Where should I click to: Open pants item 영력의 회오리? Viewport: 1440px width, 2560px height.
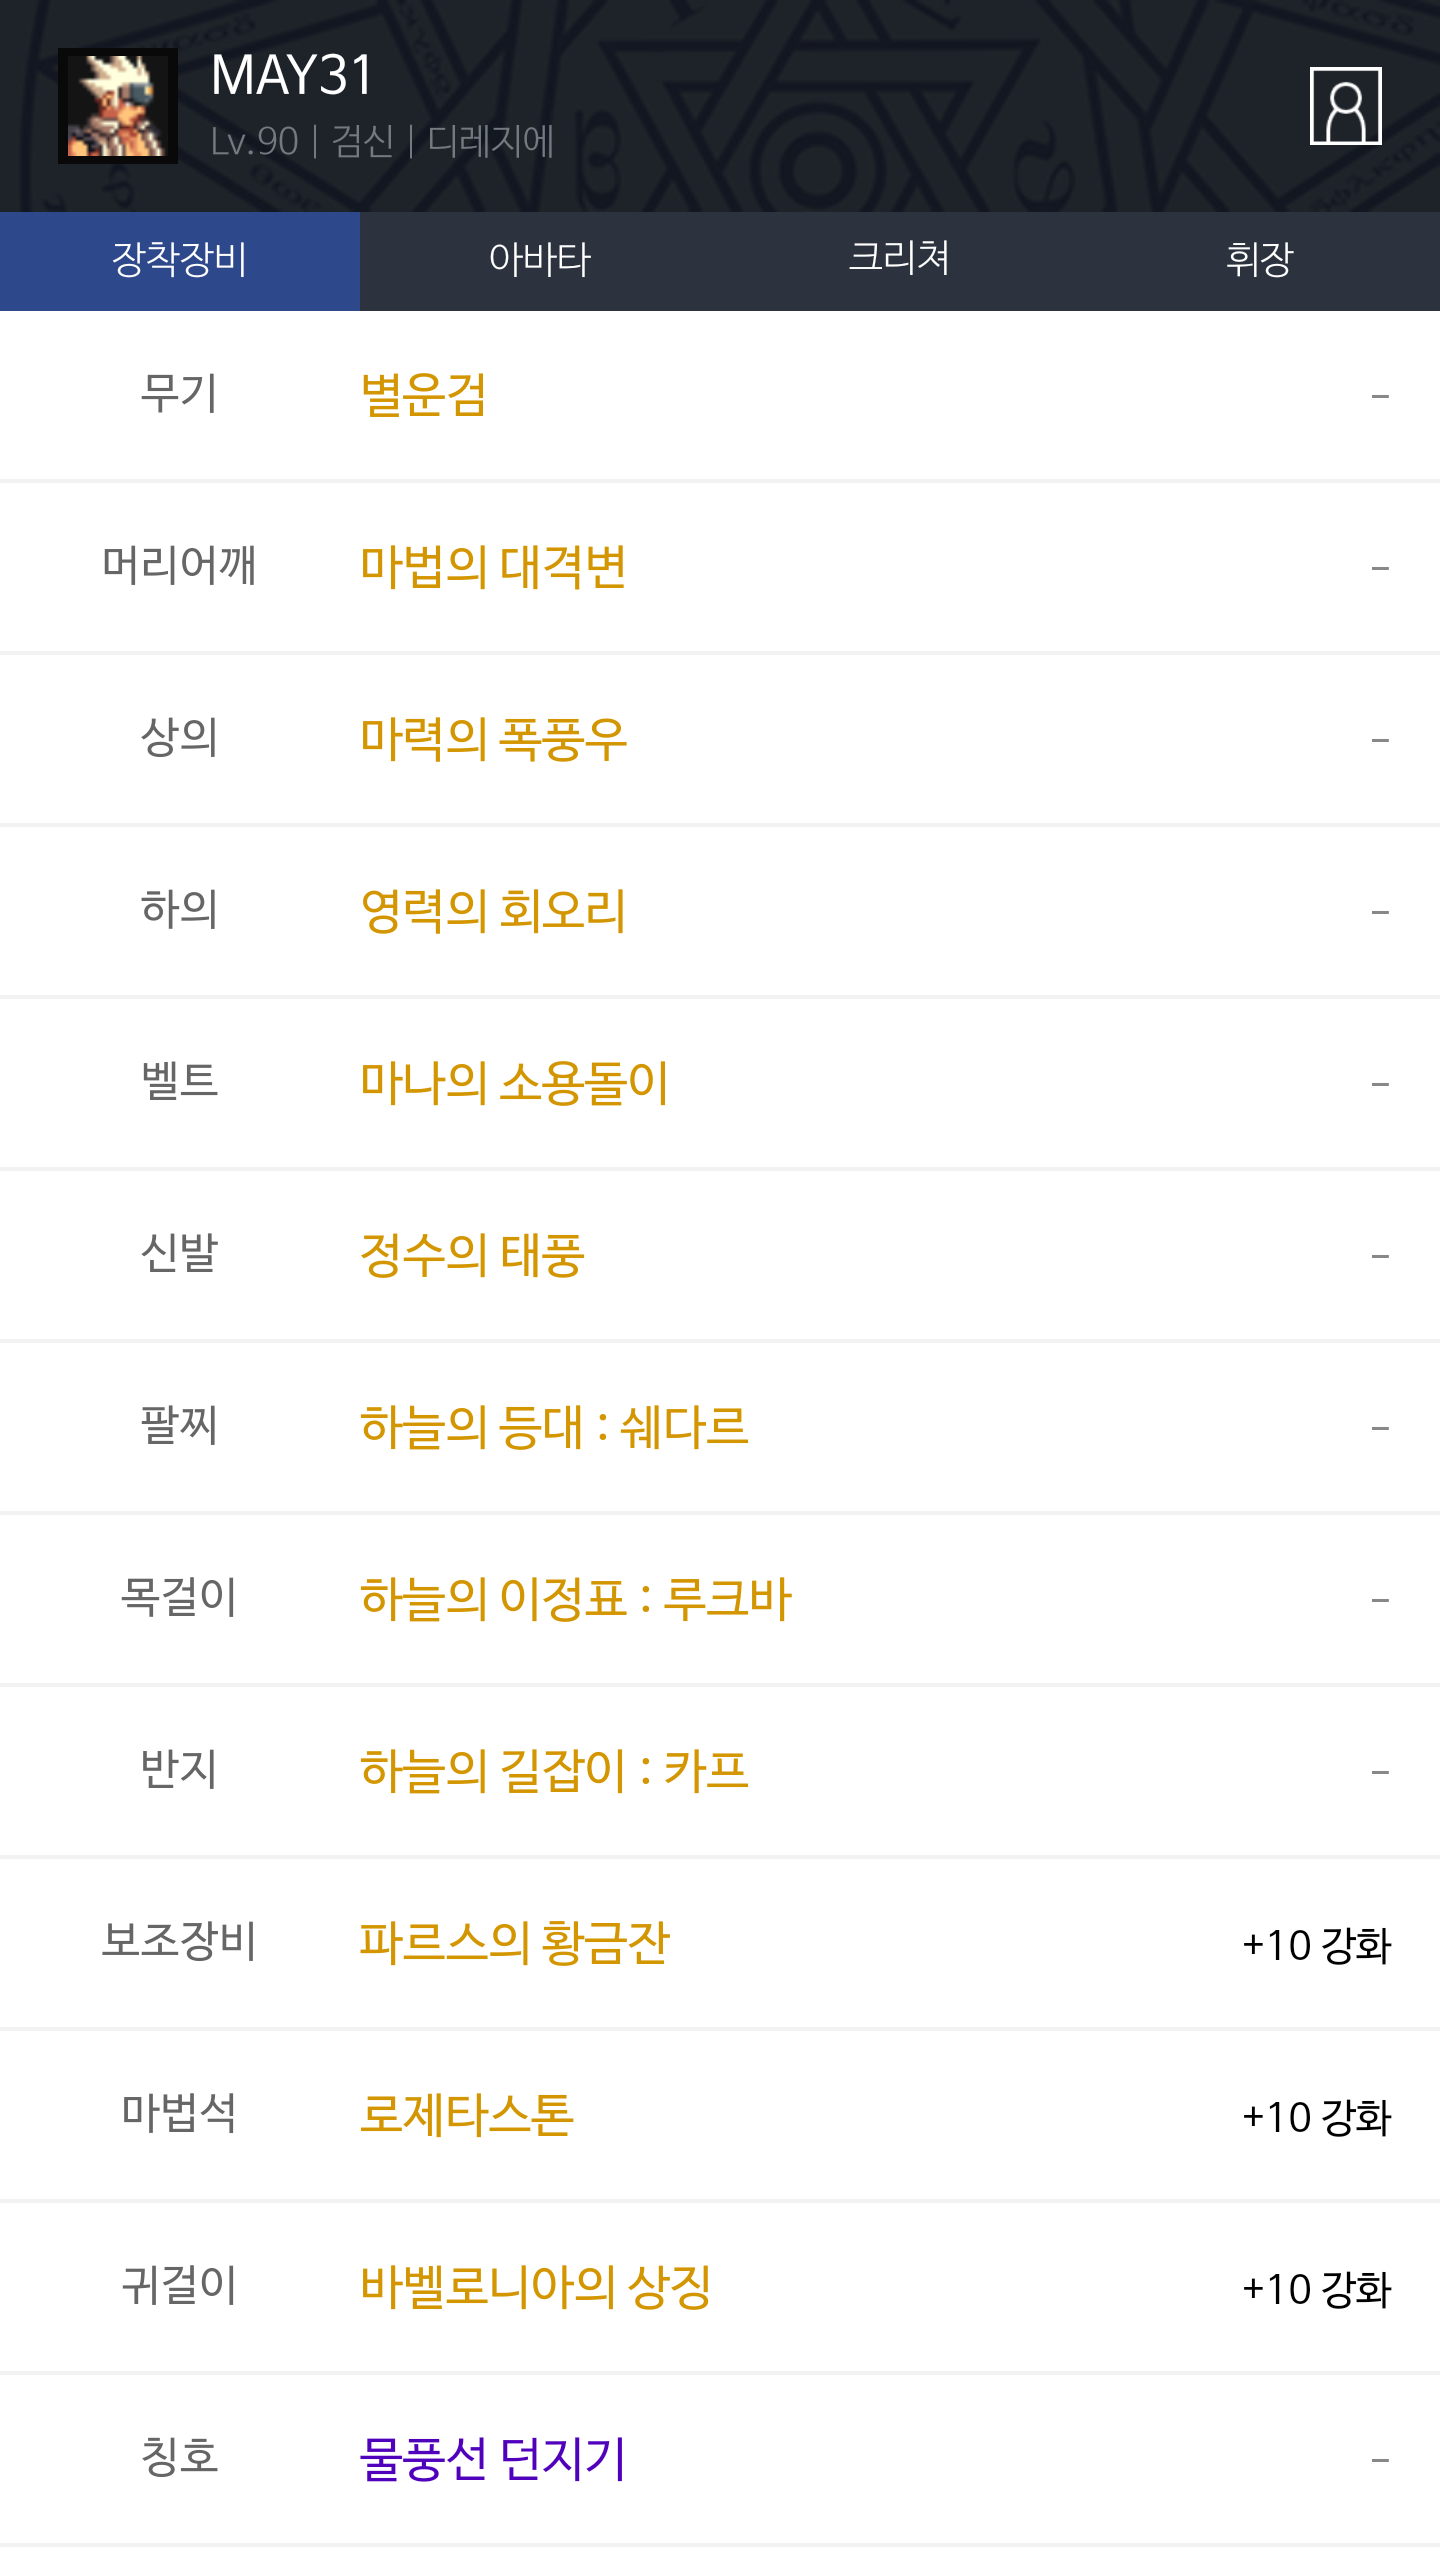(493, 911)
